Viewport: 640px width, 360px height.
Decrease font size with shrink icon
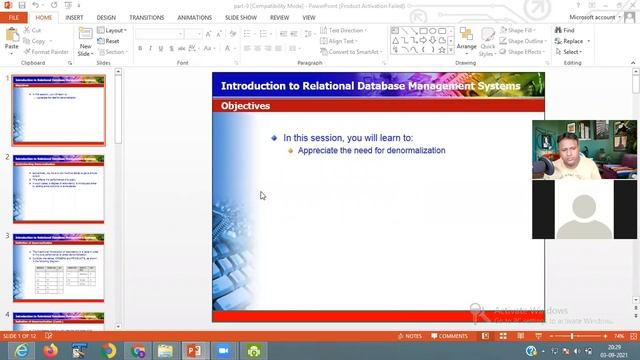[x=219, y=34]
